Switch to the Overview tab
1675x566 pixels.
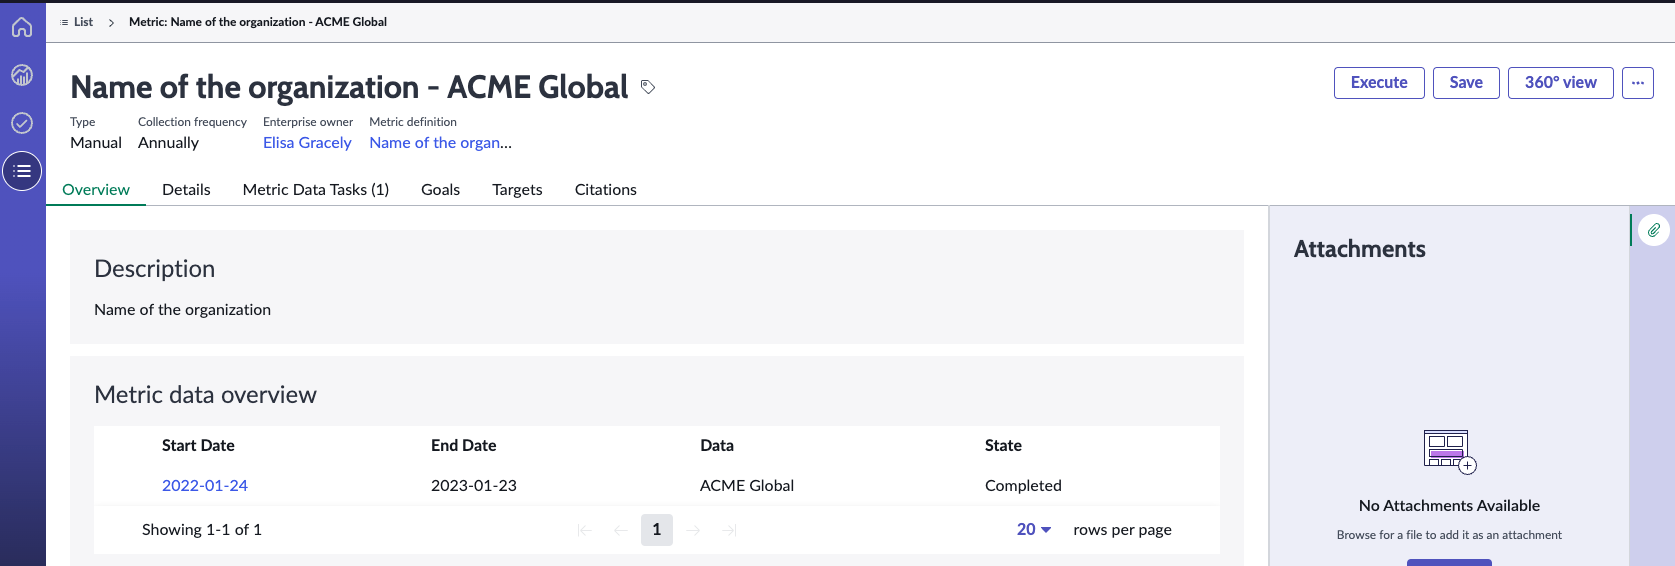click(x=96, y=190)
